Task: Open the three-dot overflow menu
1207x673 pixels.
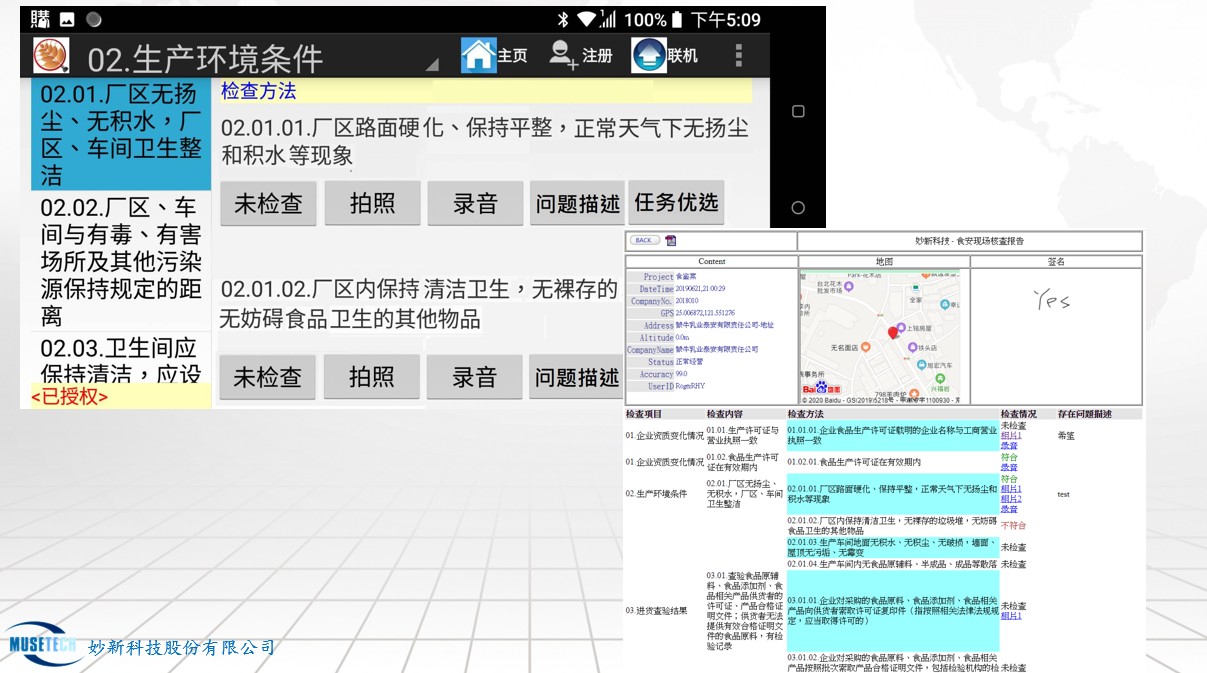Action: click(739, 55)
